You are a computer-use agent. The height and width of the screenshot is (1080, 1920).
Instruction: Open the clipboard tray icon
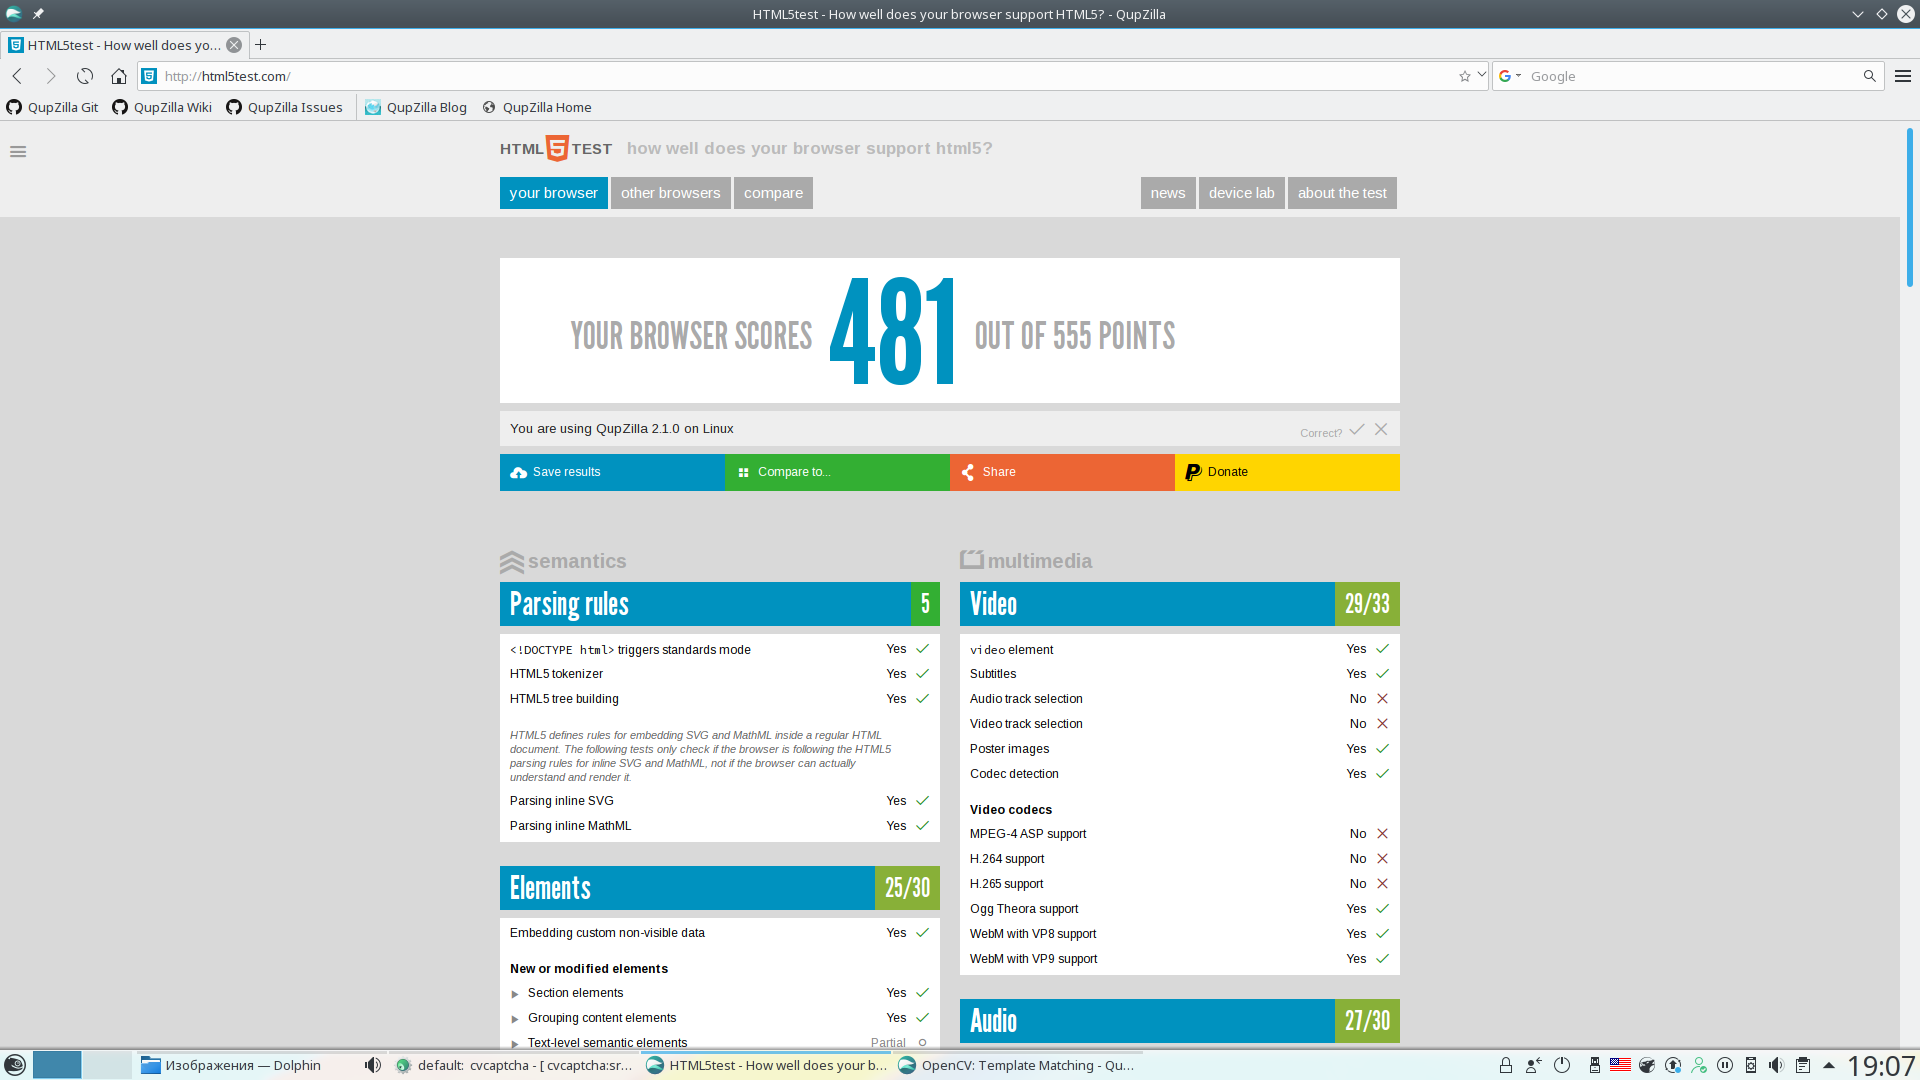pyautogui.click(x=1803, y=1065)
